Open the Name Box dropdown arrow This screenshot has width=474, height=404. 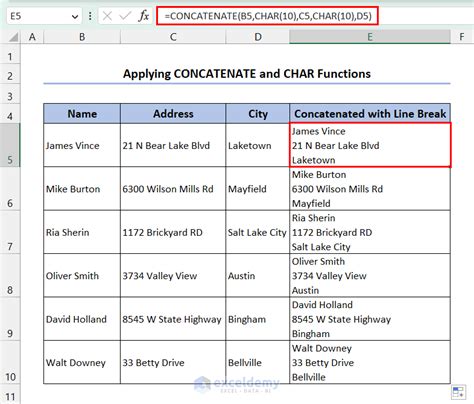[75, 16]
